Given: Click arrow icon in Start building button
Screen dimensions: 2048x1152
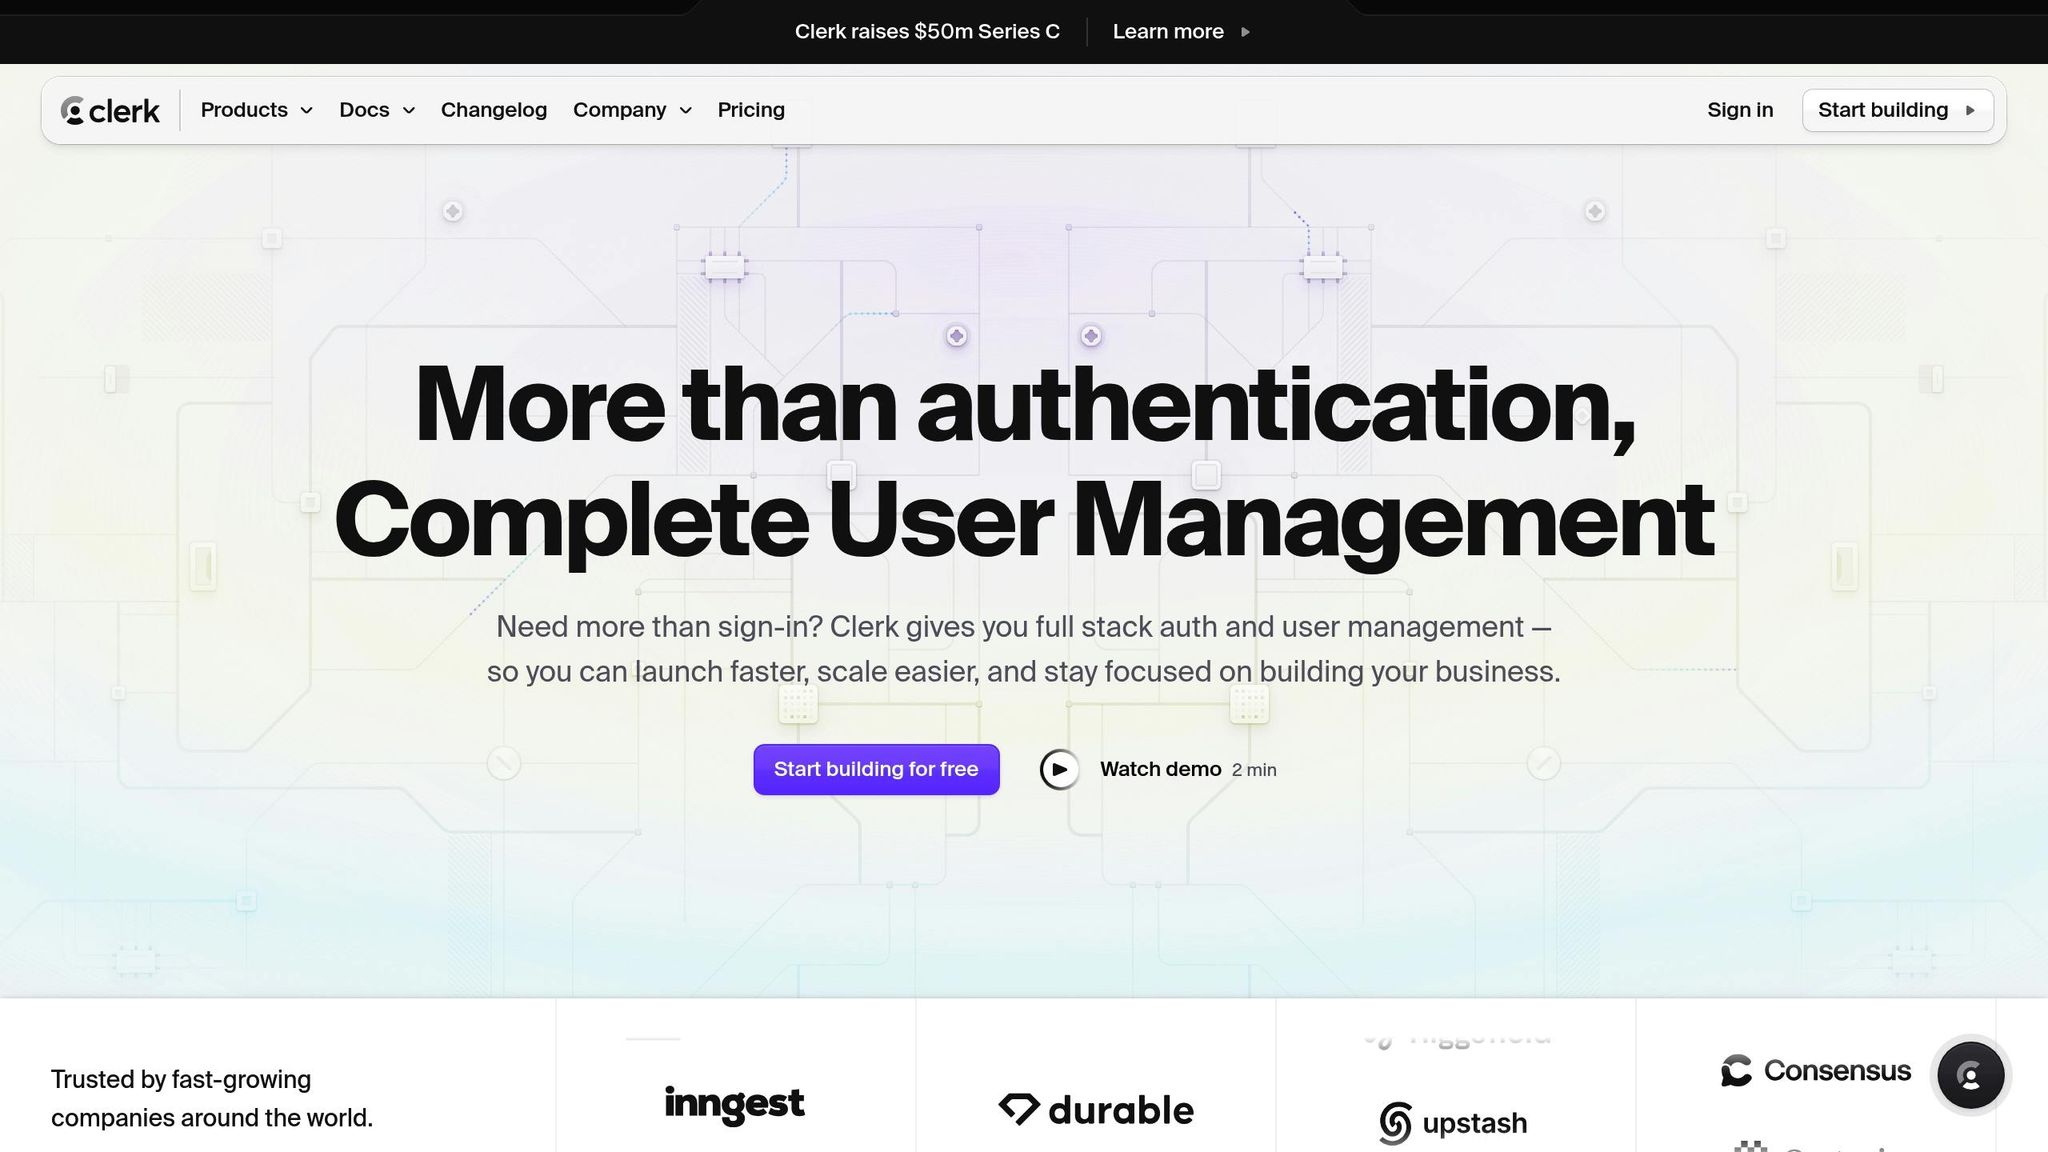Looking at the screenshot, I should tap(1970, 111).
